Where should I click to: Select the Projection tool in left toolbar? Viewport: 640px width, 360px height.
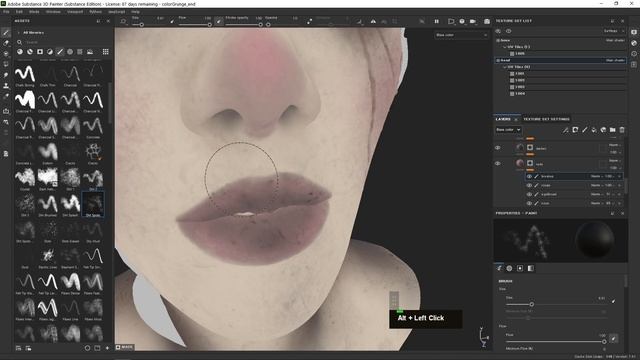click(x=6, y=53)
